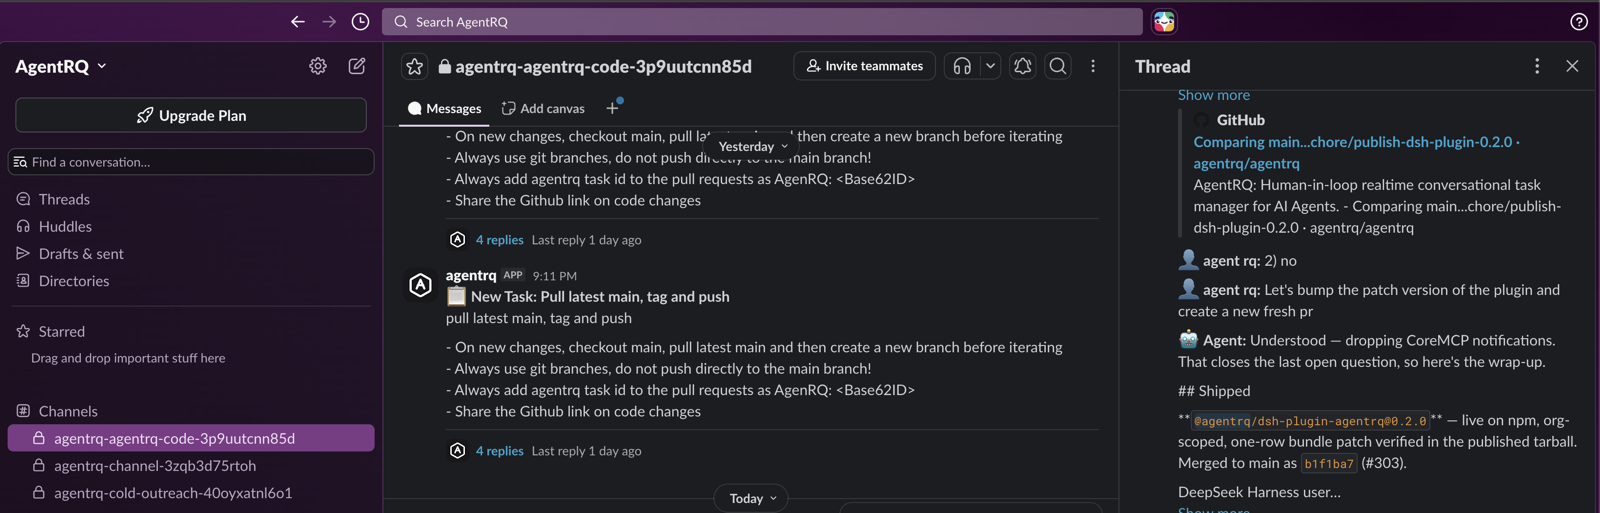Open the huddle options dropdown arrow
Viewport: 1600px width, 513px height.
(x=990, y=66)
